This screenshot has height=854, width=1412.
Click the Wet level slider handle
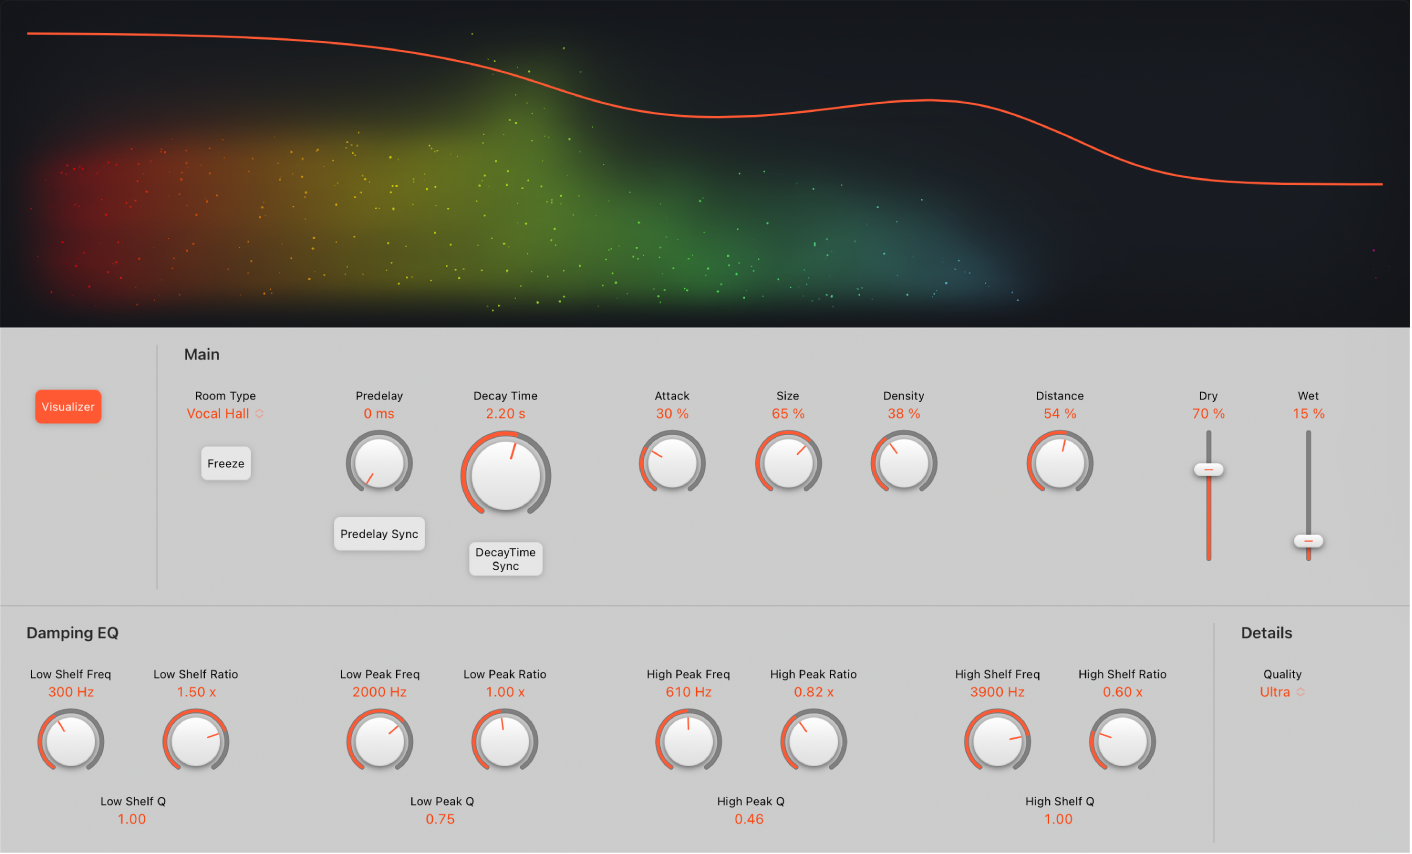click(1308, 541)
